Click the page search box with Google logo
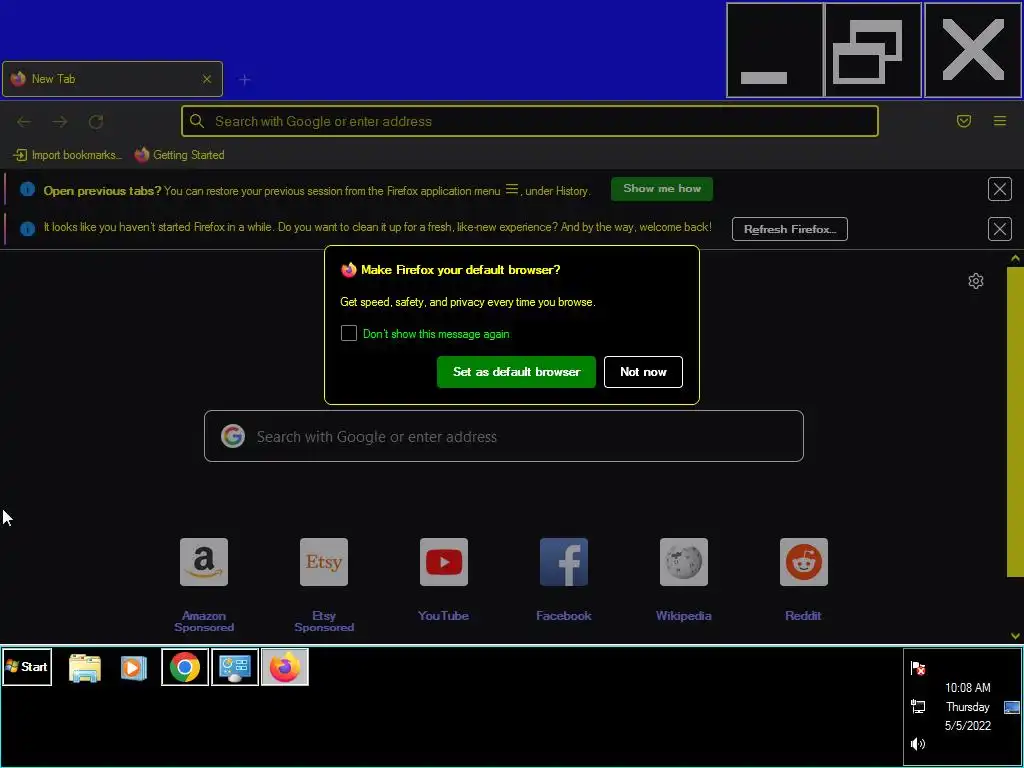The width and height of the screenshot is (1024, 768). tap(504, 436)
